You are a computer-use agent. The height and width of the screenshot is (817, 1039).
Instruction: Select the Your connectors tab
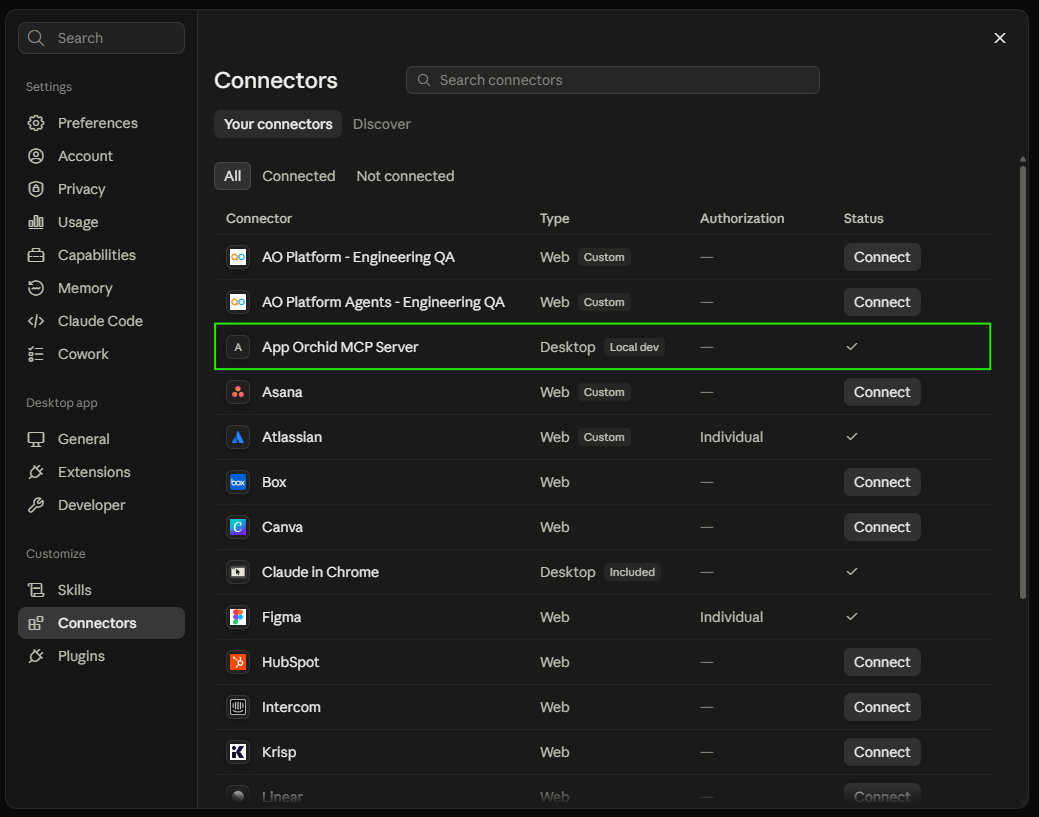(278, 124)
